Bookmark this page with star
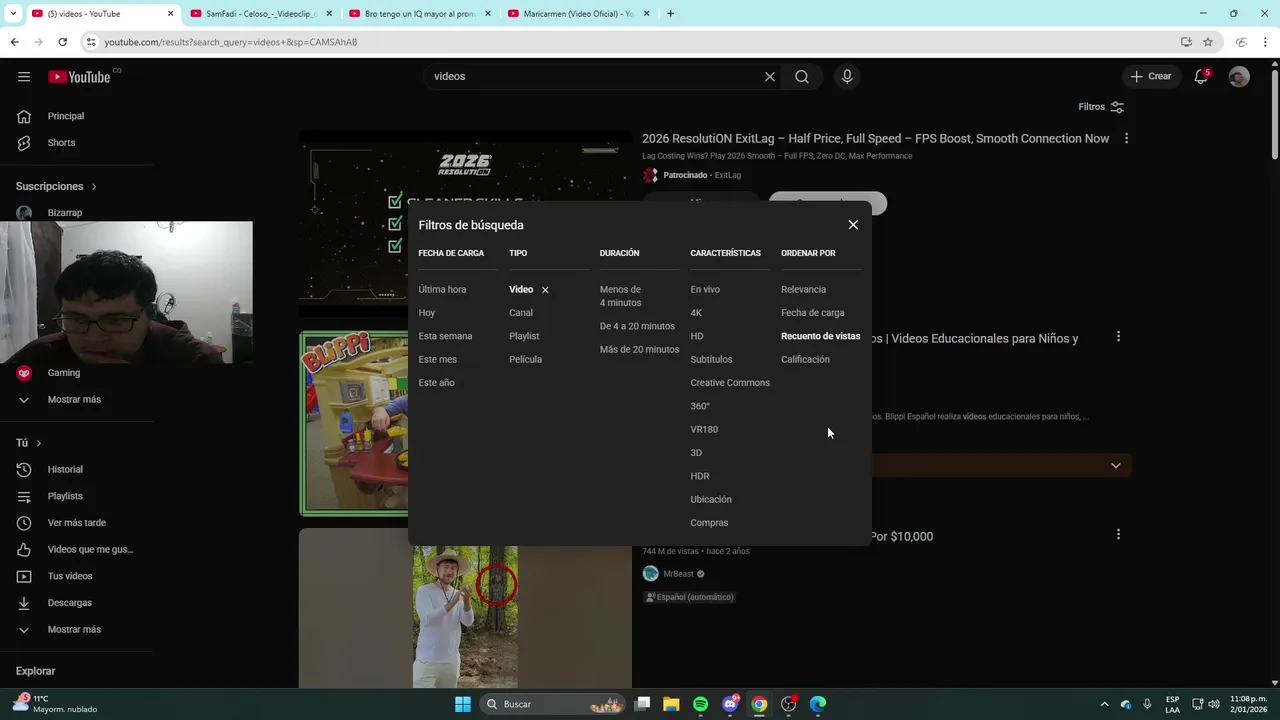Viewport: 1280px width, 720px height. coord(1208,42)
